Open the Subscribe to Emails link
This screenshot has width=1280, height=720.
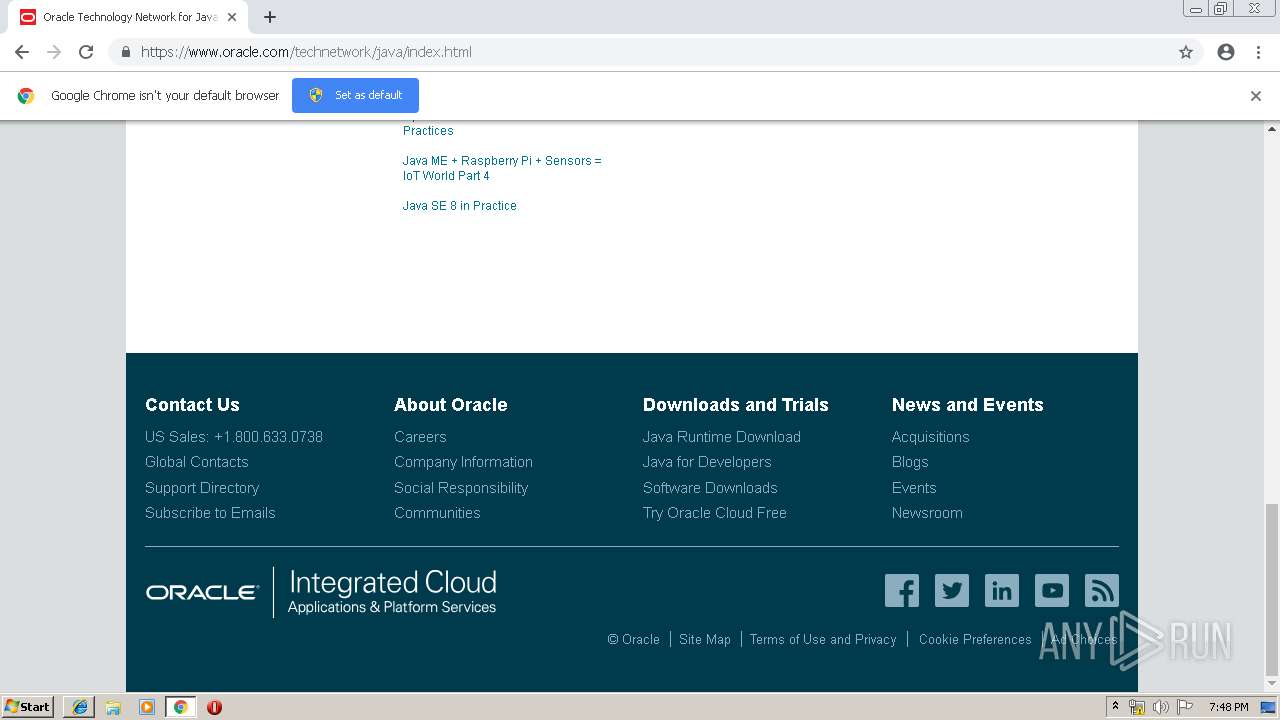click(x=210, y=513)
